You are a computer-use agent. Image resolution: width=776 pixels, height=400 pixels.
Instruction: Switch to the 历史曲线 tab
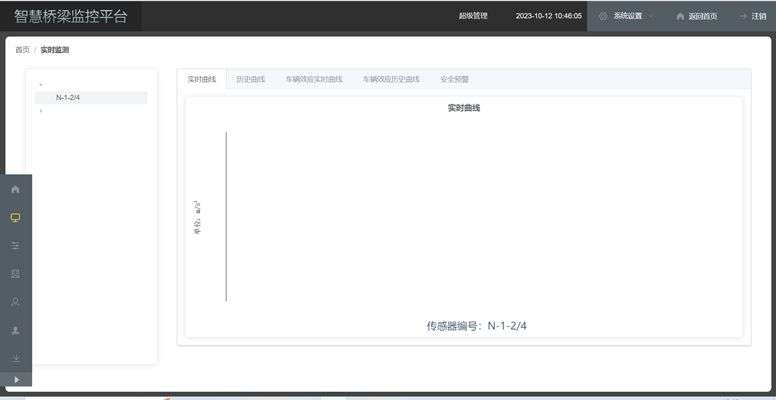coord(250,79)
